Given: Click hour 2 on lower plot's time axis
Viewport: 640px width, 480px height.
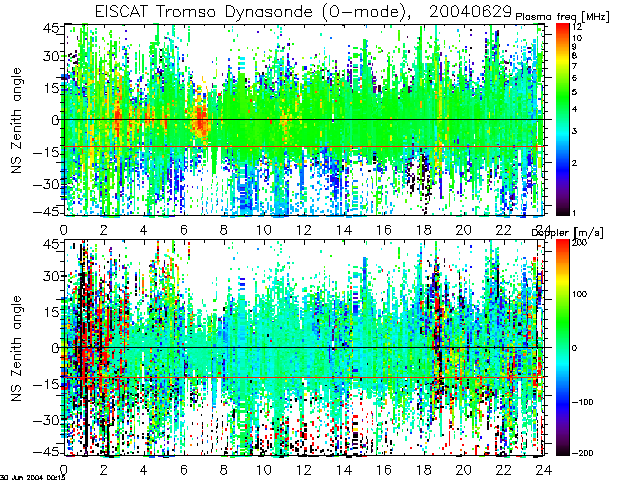Looking at the screenshot, I should tap(104, 470).
